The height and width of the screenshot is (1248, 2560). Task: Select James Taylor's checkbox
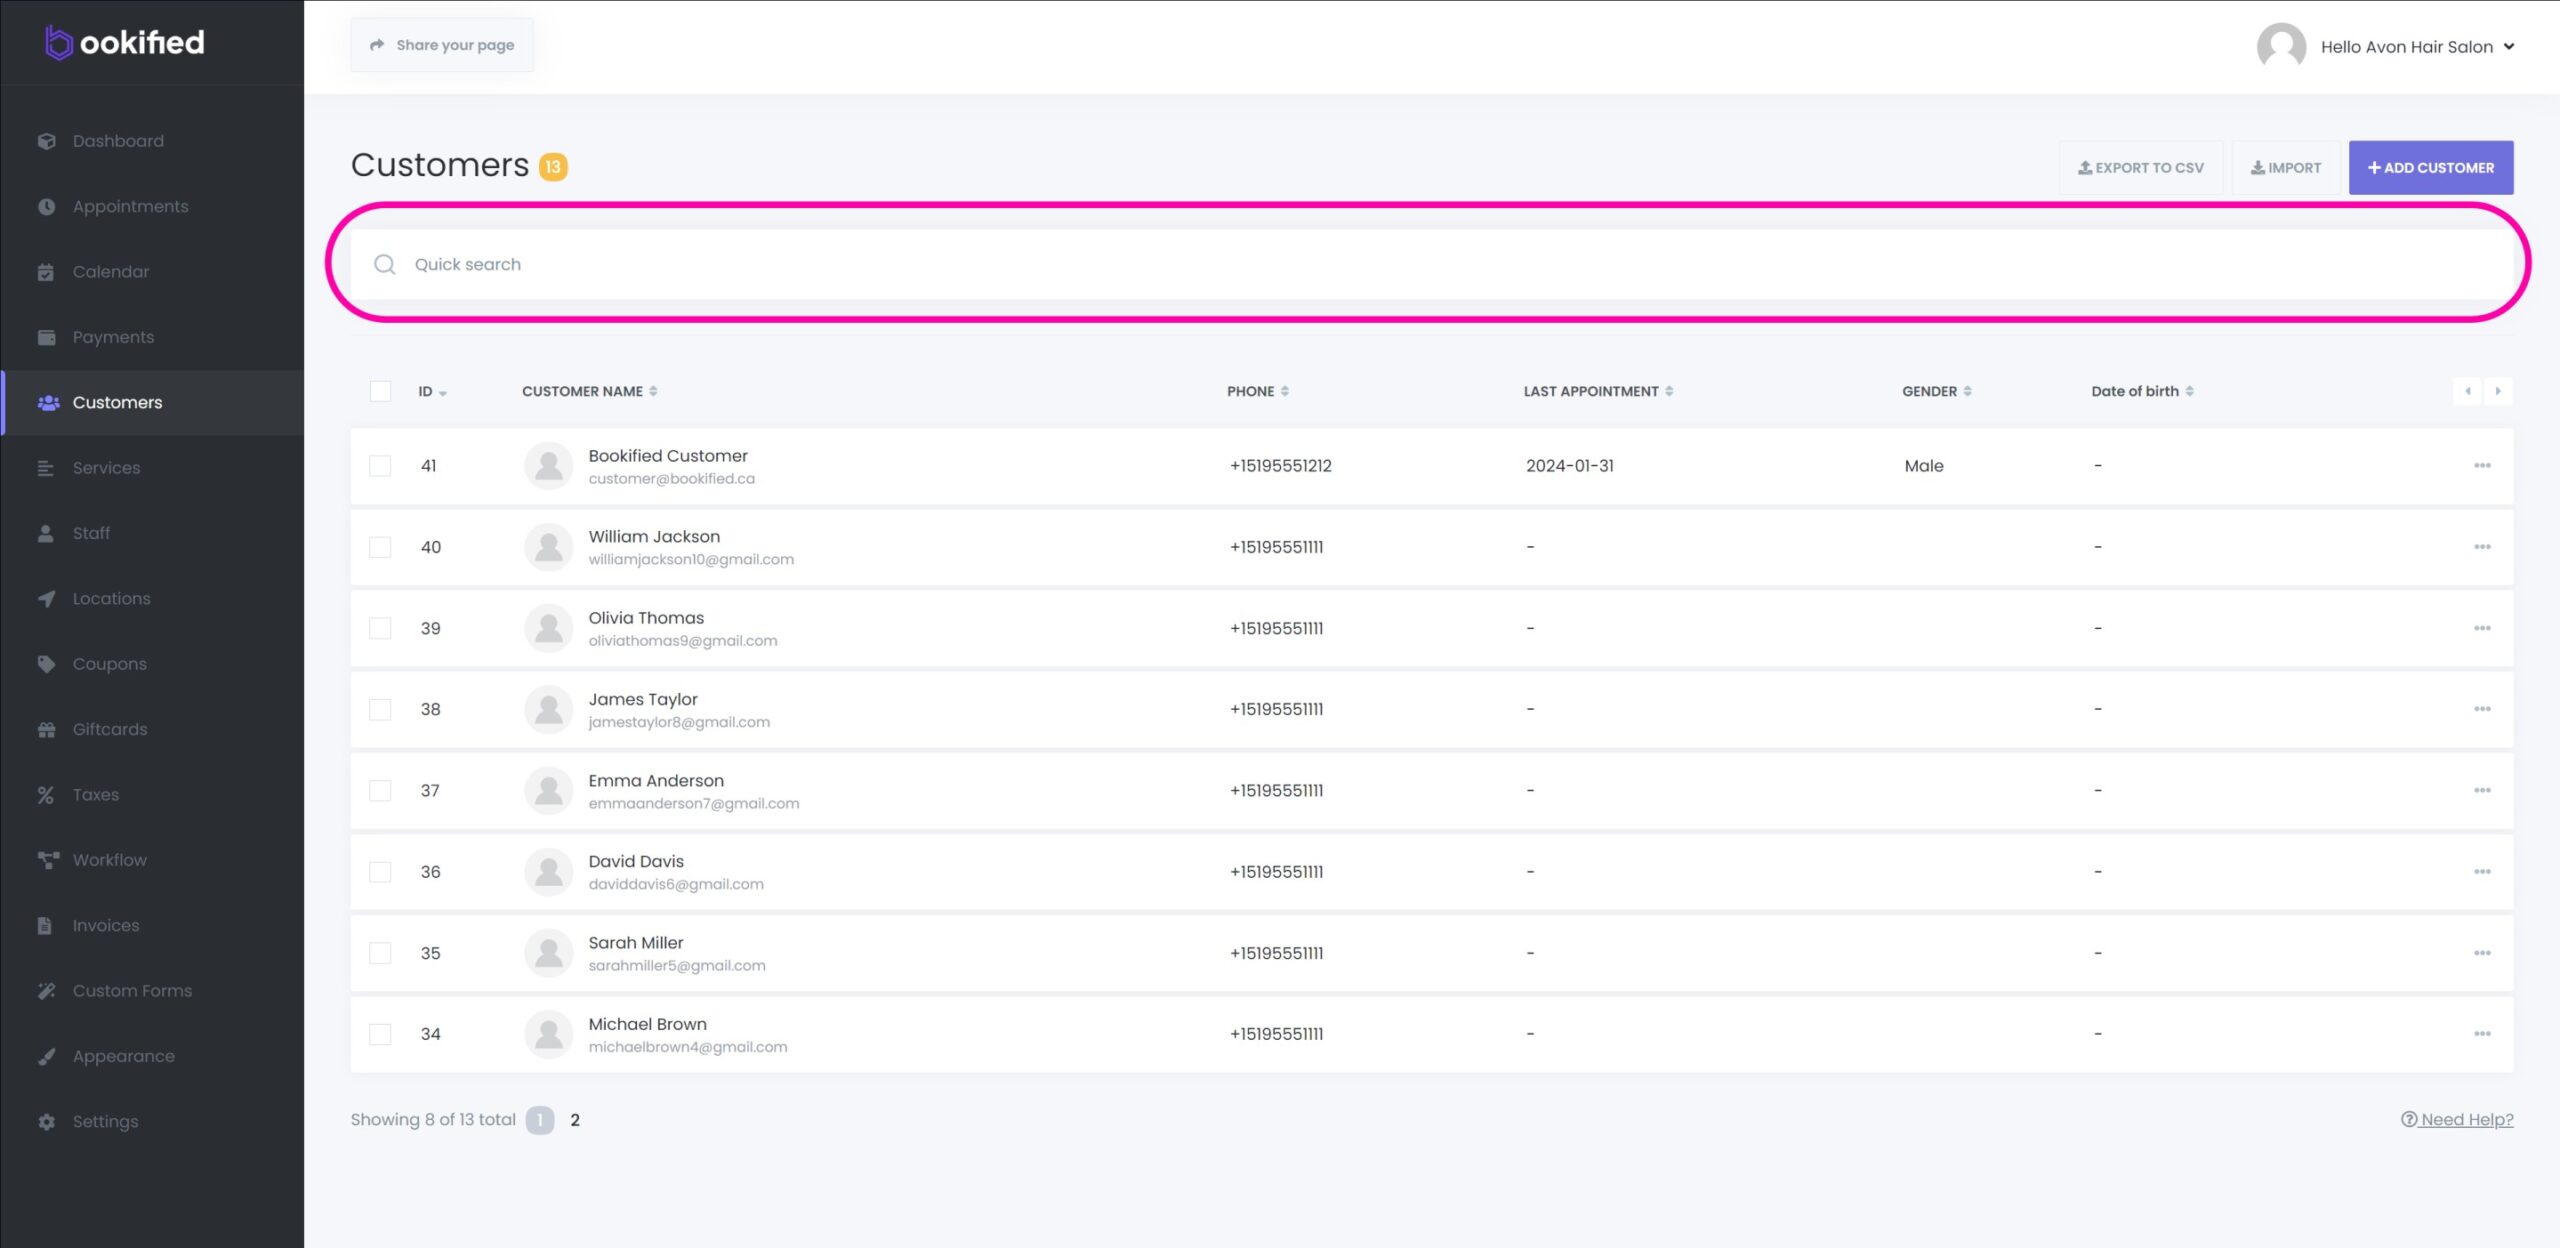tap(380, 710)
